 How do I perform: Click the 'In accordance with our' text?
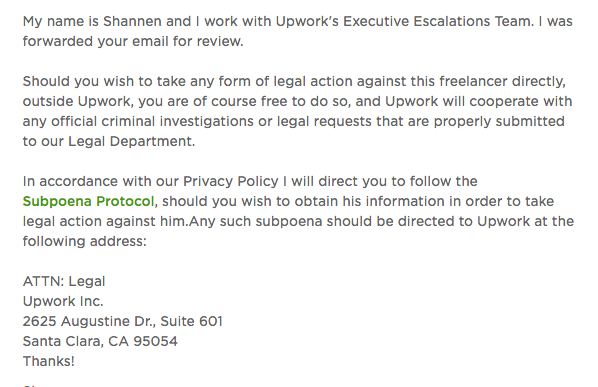101,181
